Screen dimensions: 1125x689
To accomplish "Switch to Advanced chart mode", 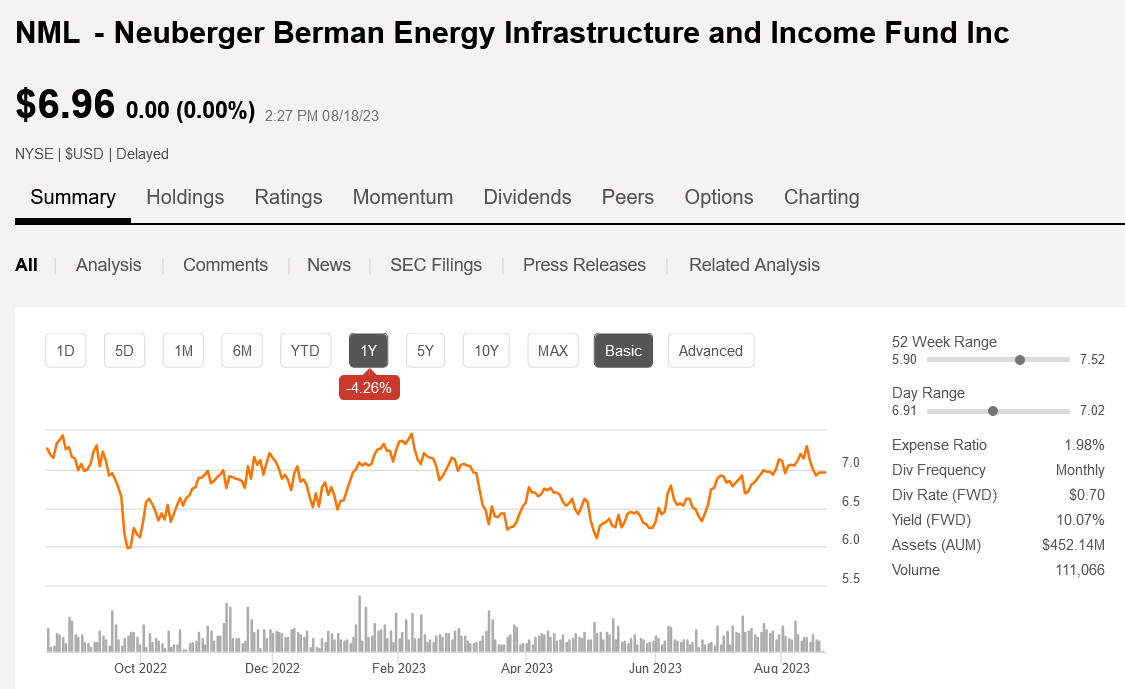I will [x=710, y=351].
